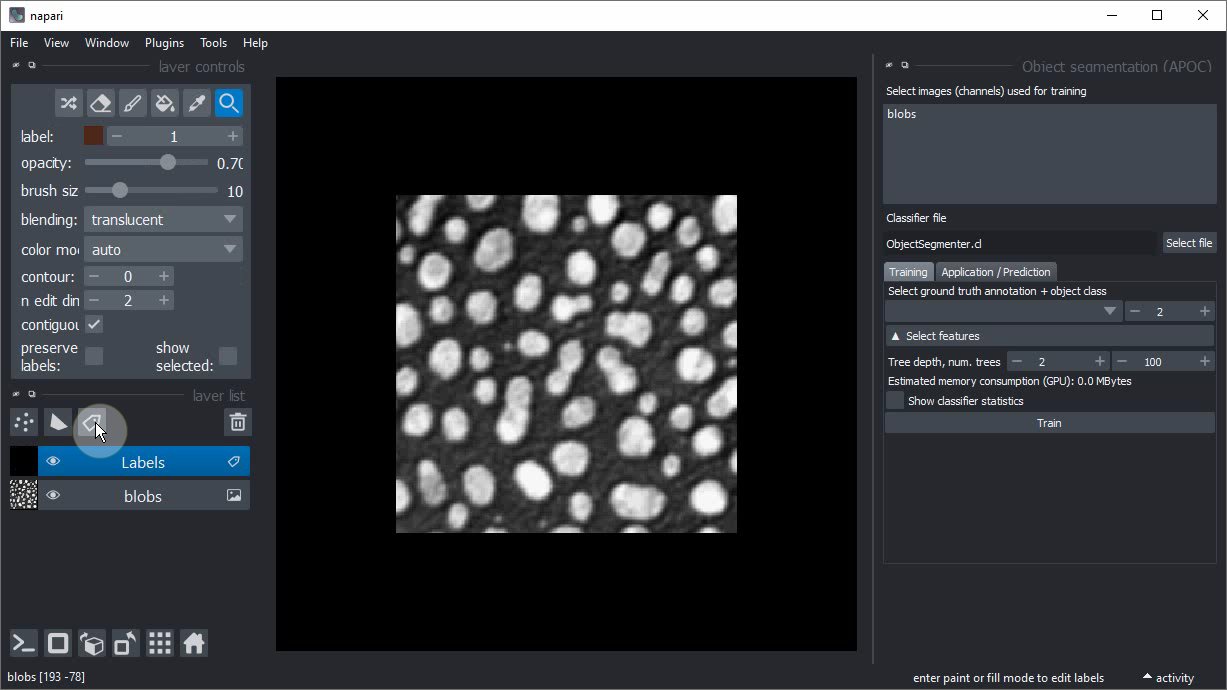This screenshot has width=1227, height=690.
Task: Uncheck the contiguous checkbox
Action: pos(93,325)
